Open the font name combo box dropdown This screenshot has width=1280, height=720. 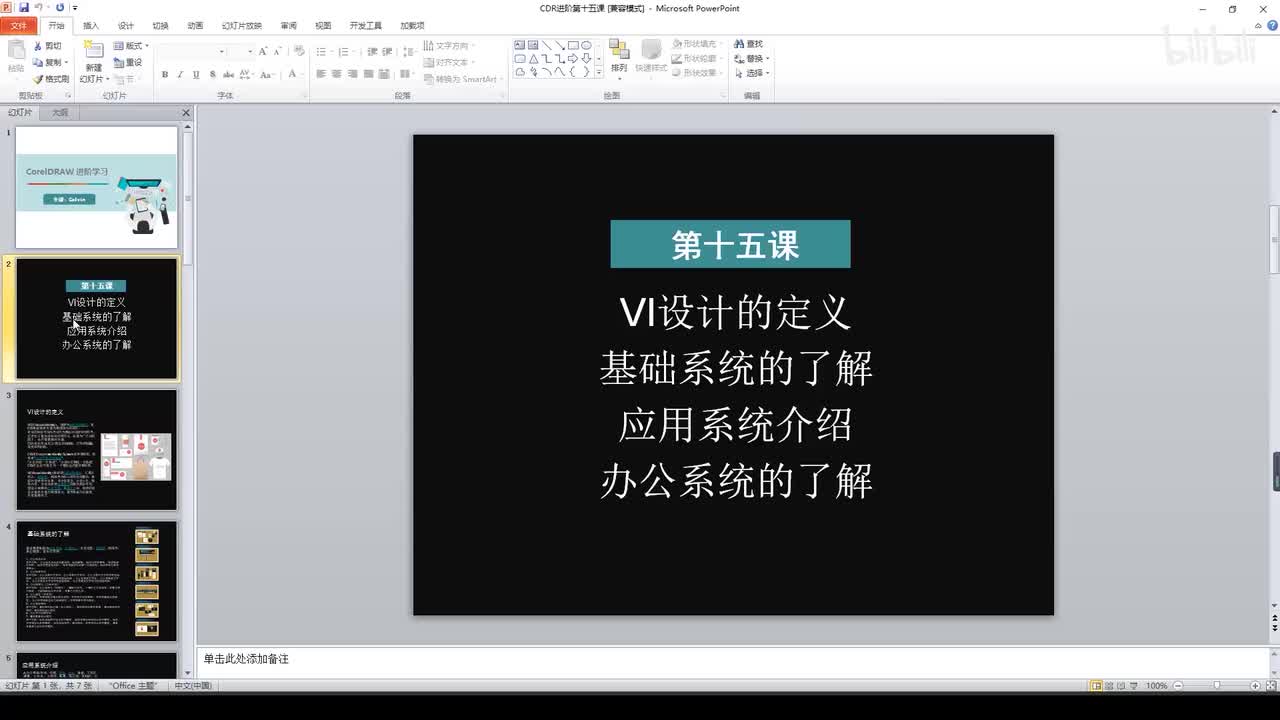[222, 51]
